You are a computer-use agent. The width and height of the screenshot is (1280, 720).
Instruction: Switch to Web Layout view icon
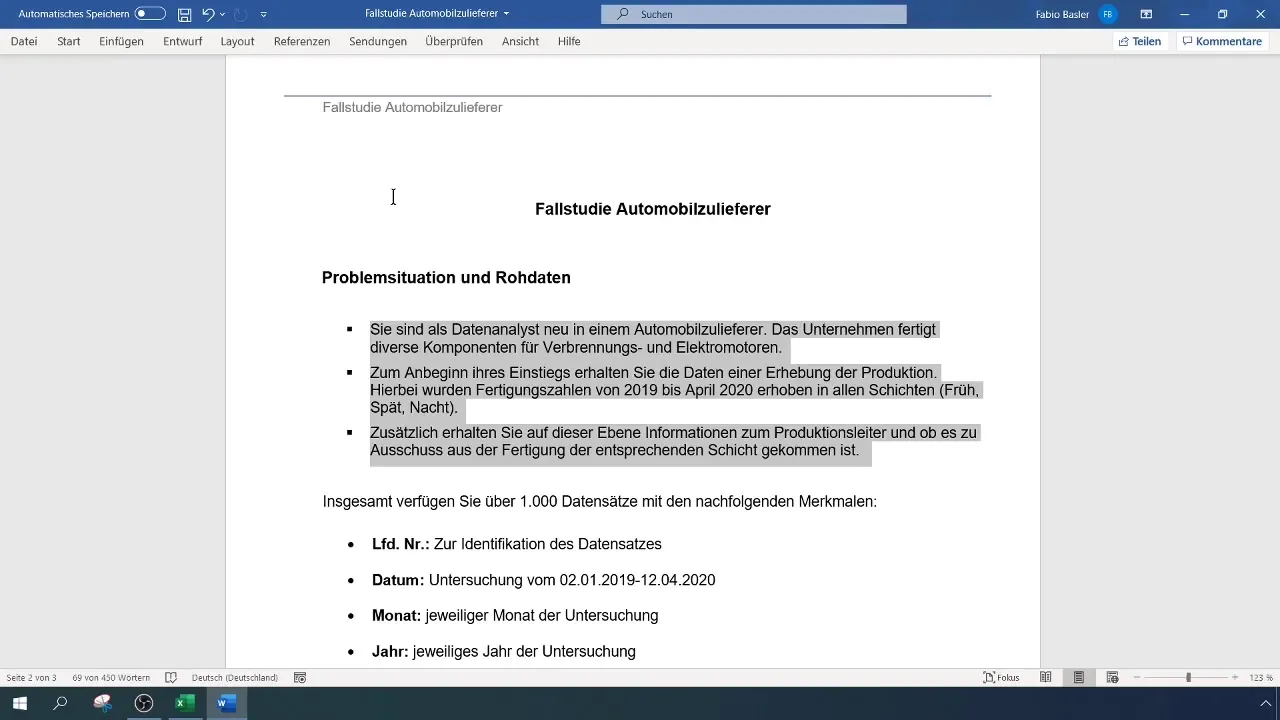(1112, 677)
